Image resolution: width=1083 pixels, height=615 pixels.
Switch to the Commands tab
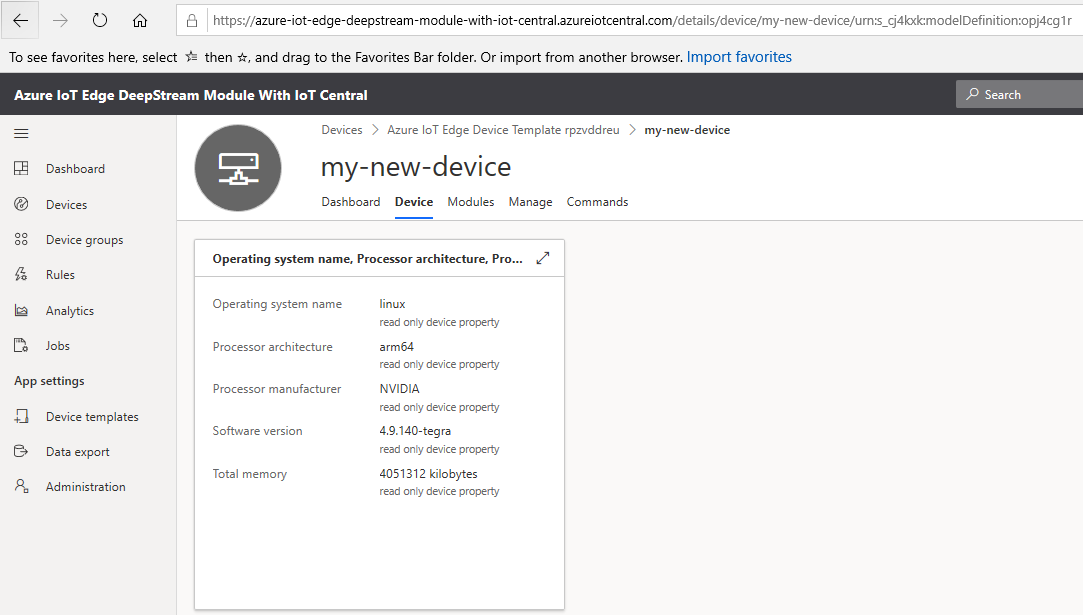point(597,202)
